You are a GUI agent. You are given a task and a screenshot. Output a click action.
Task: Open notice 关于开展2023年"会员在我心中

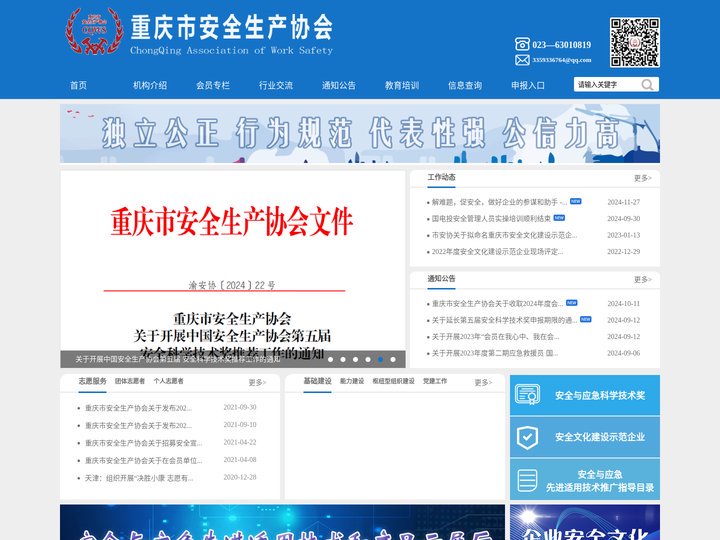[x=495, y=337]
